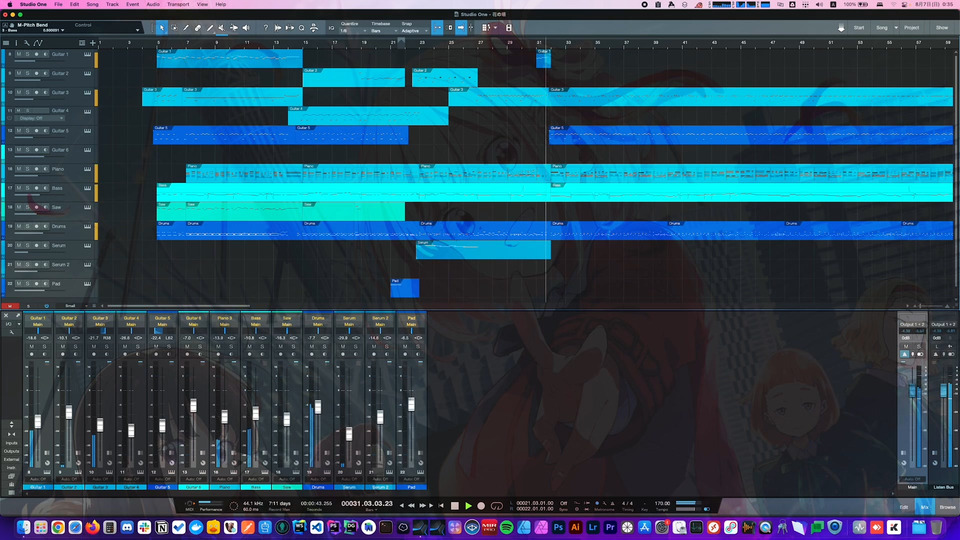Image resolution: width=960 pixels, height=540 pixels.
Task: Click the Record button in transport
Action: tap(481, 506)
